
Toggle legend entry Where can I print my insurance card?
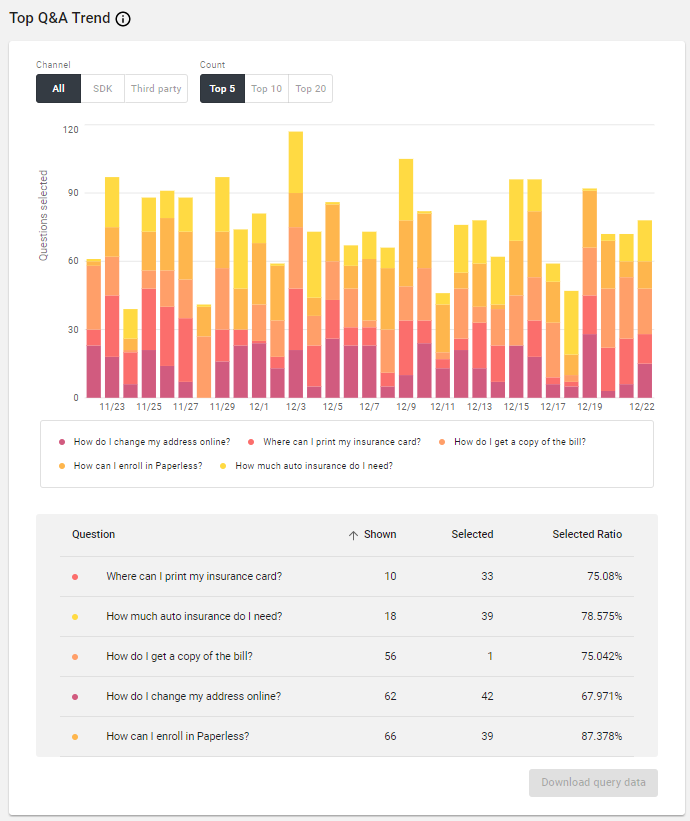point(335,442)
